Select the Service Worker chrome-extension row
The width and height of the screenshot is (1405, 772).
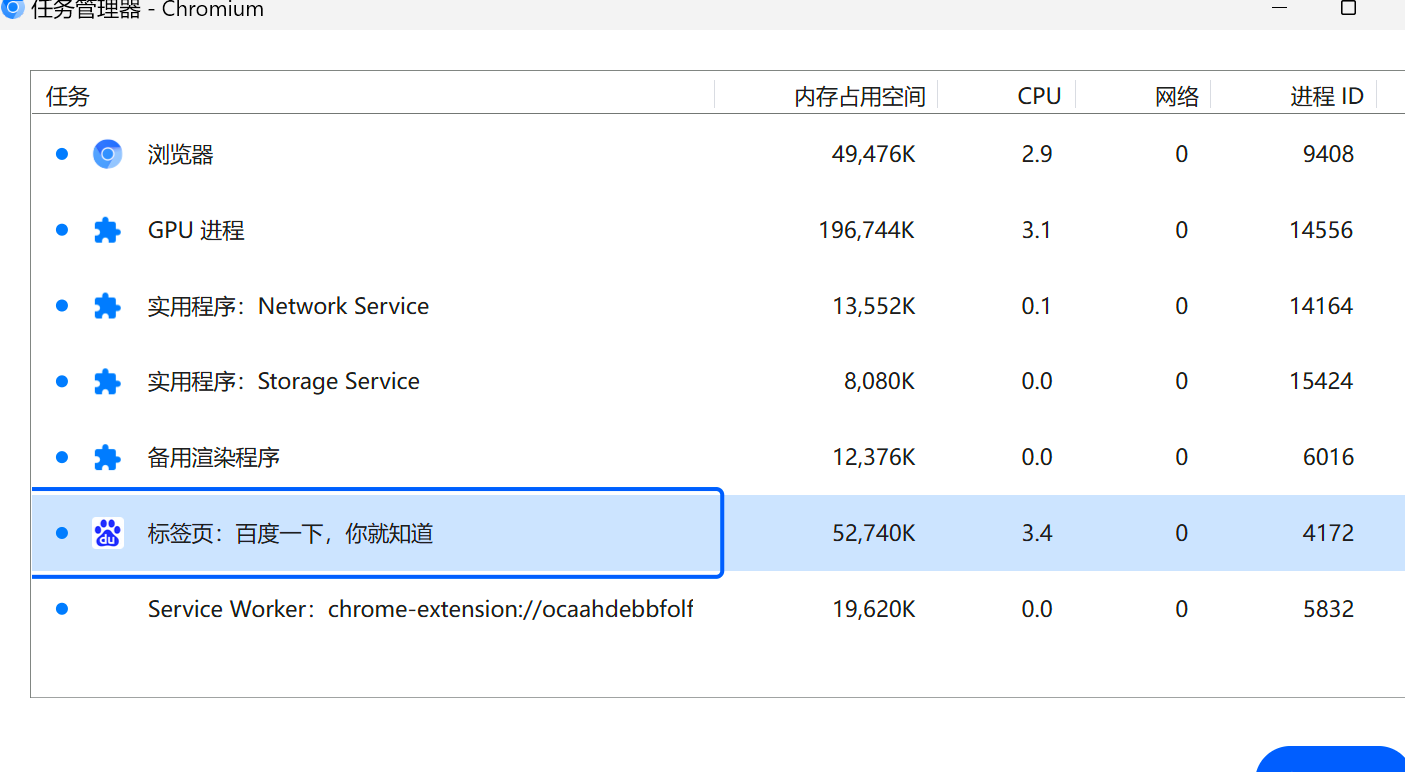(x=420, y=609)
